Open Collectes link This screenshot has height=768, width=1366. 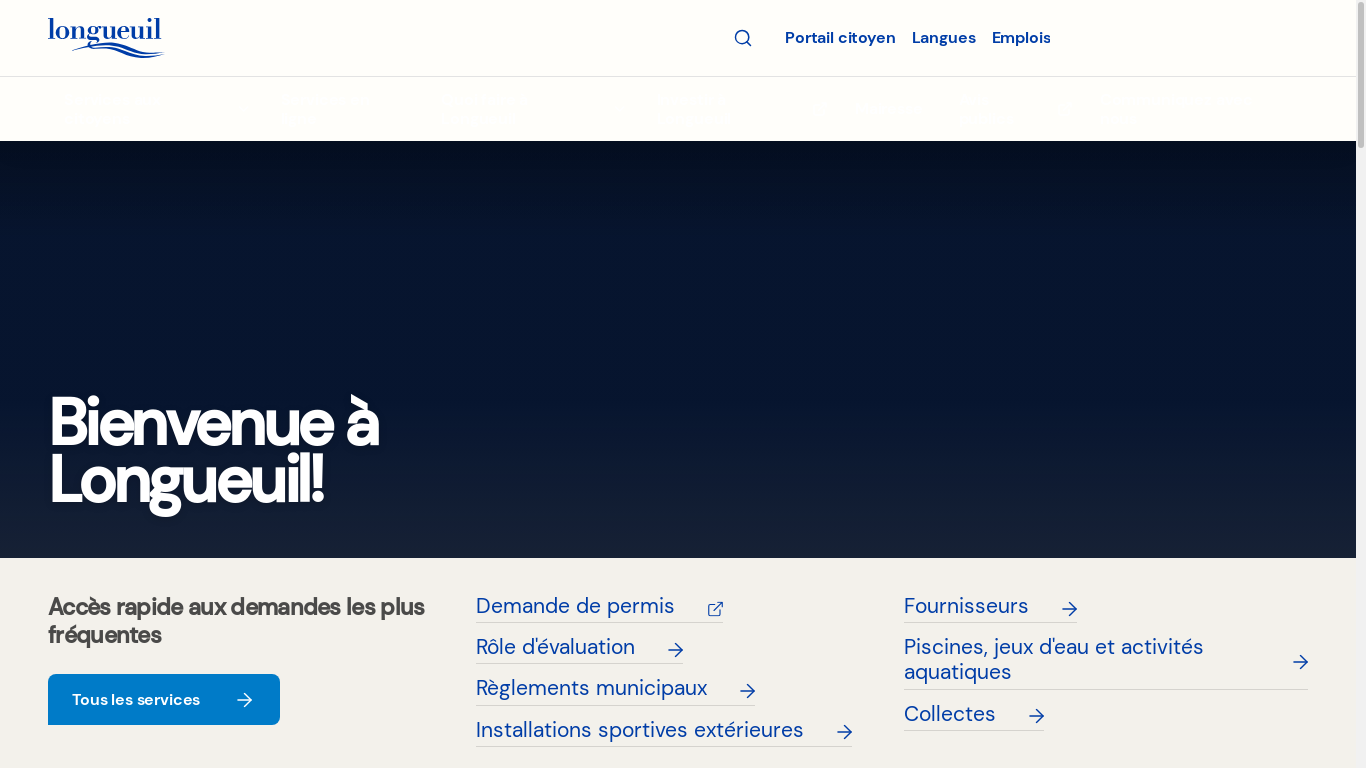974,715
